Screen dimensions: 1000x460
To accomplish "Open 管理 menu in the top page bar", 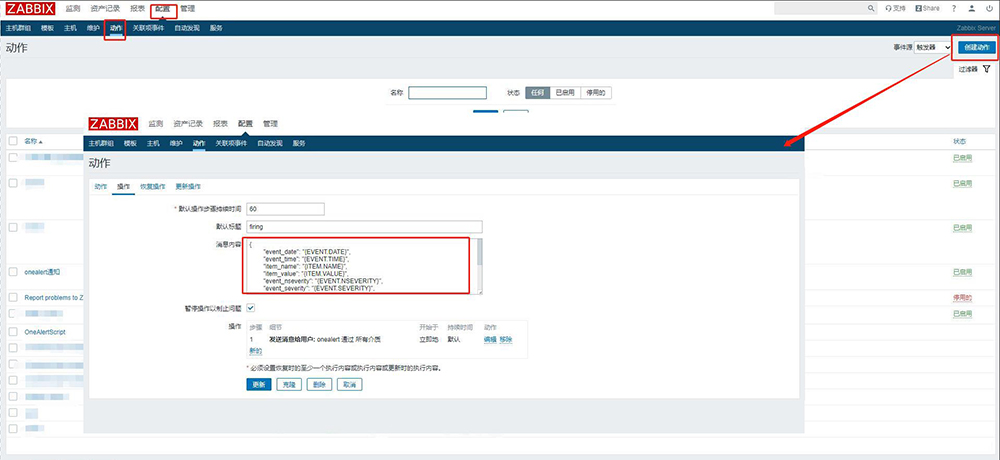I will click(188, 9).
